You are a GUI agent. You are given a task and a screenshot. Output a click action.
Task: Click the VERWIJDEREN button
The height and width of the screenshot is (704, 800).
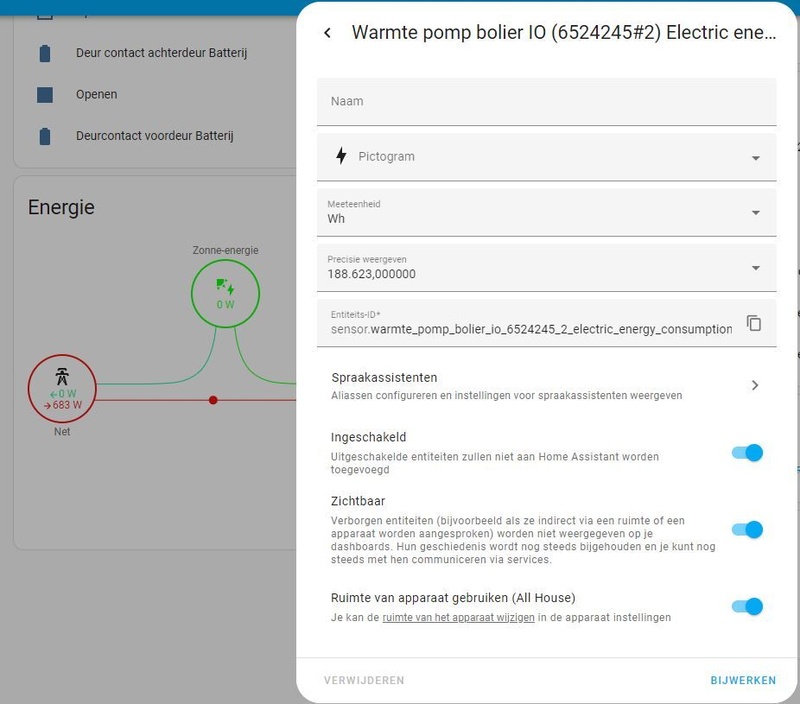pos(364,680)
